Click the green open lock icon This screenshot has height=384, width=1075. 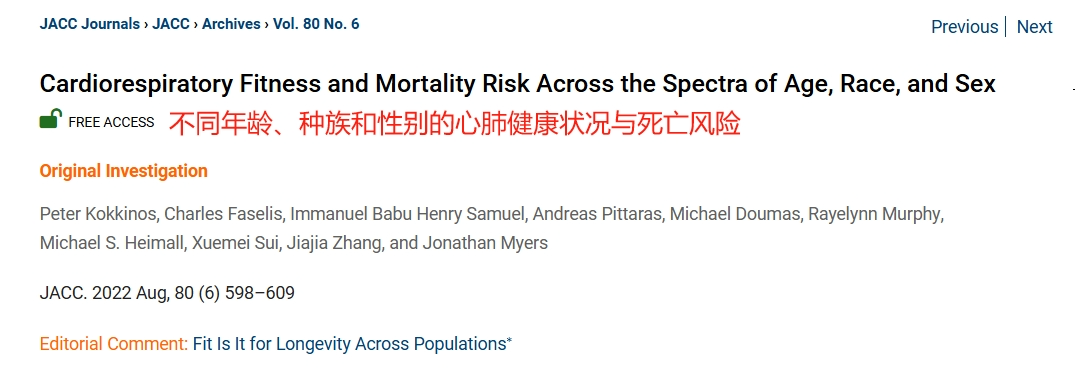[51, 120]
